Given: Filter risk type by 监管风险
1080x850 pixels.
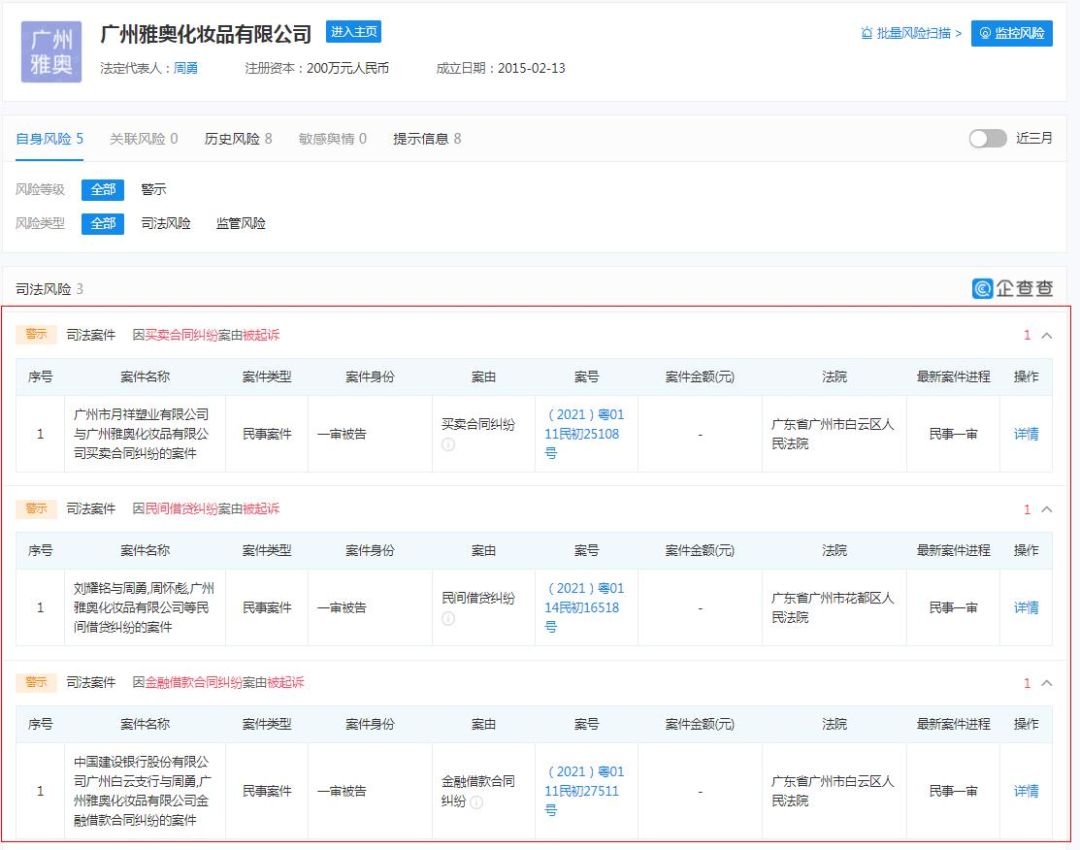Looking at the screenshot, I should click(x=241, y=223).
